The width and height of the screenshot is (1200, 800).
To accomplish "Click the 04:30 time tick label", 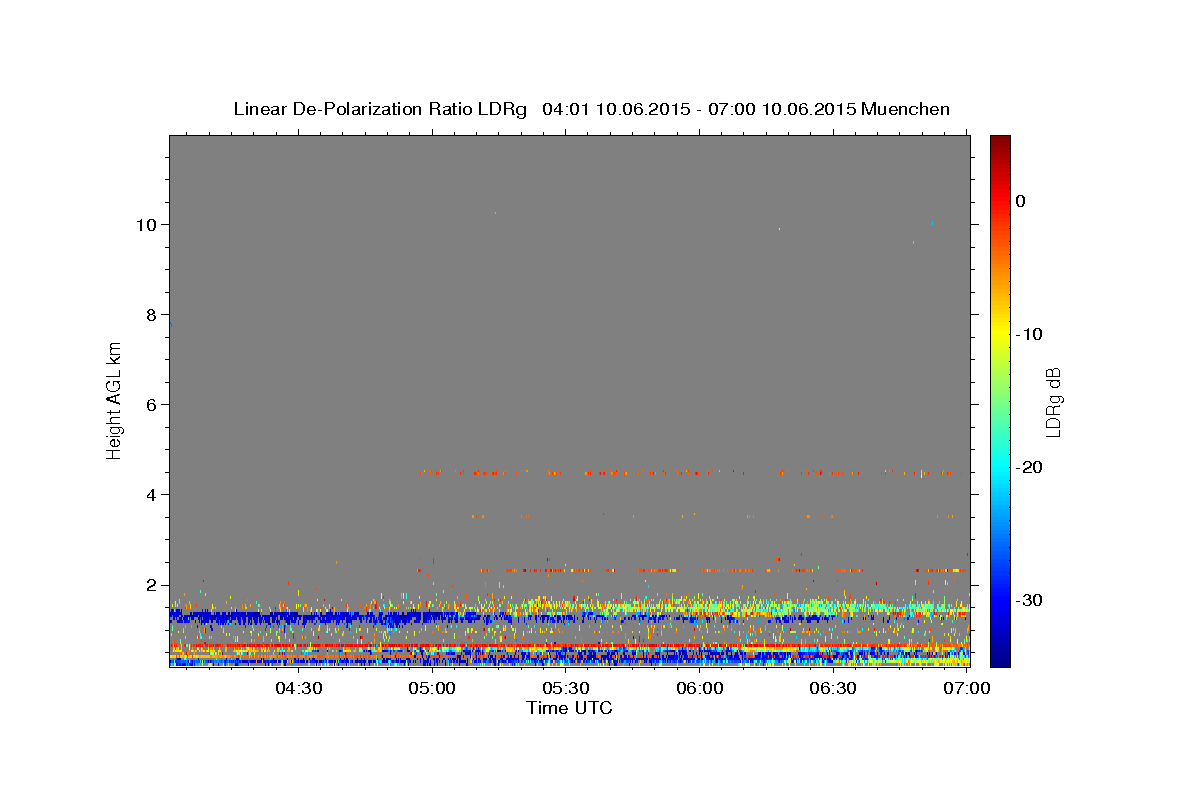I will pyautogui.click(x=299, y=688).
